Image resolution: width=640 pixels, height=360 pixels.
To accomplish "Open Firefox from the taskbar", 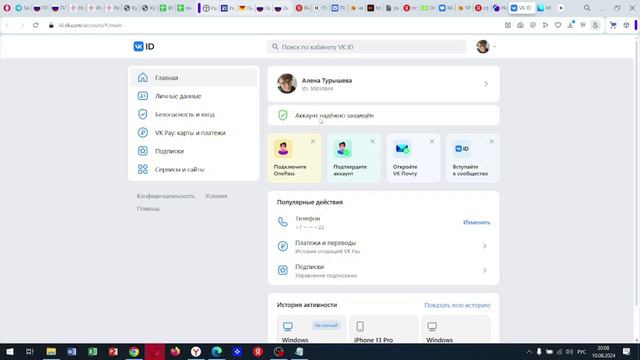I will 175,351.
